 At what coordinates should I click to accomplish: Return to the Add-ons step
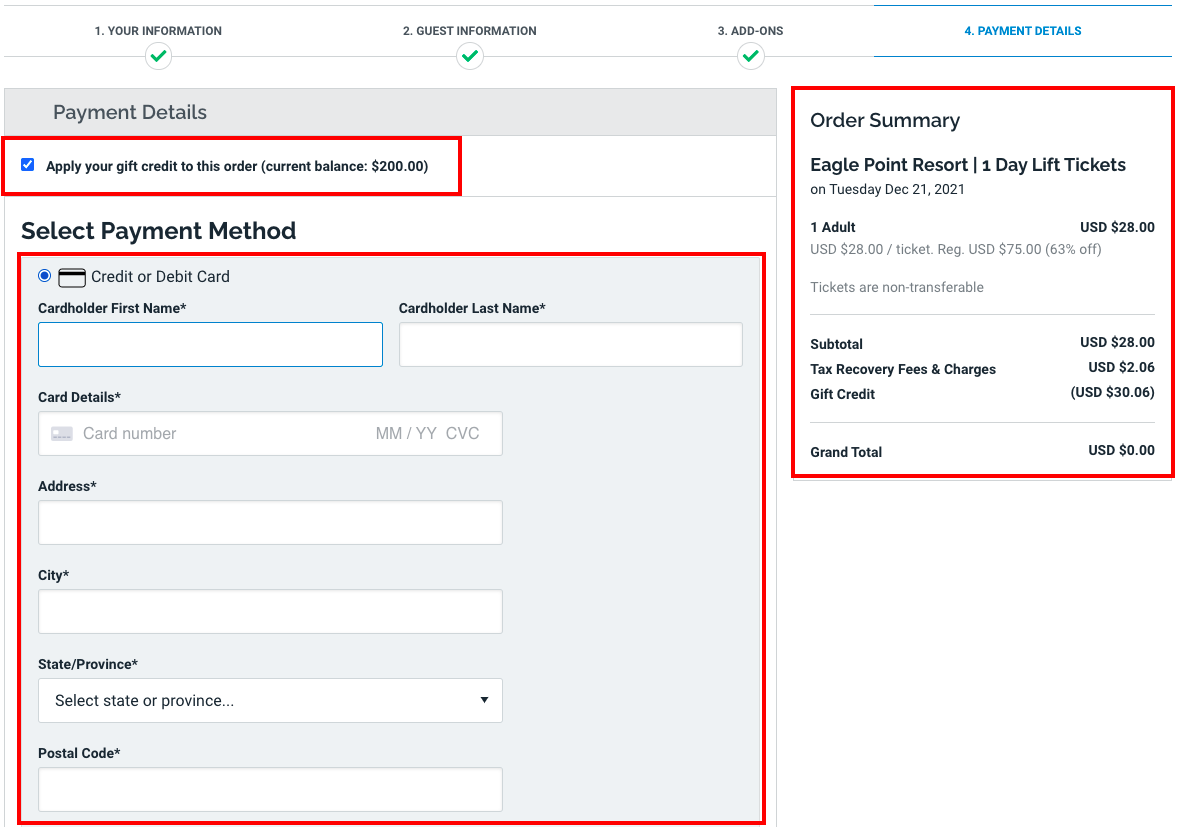coord(751,31)
